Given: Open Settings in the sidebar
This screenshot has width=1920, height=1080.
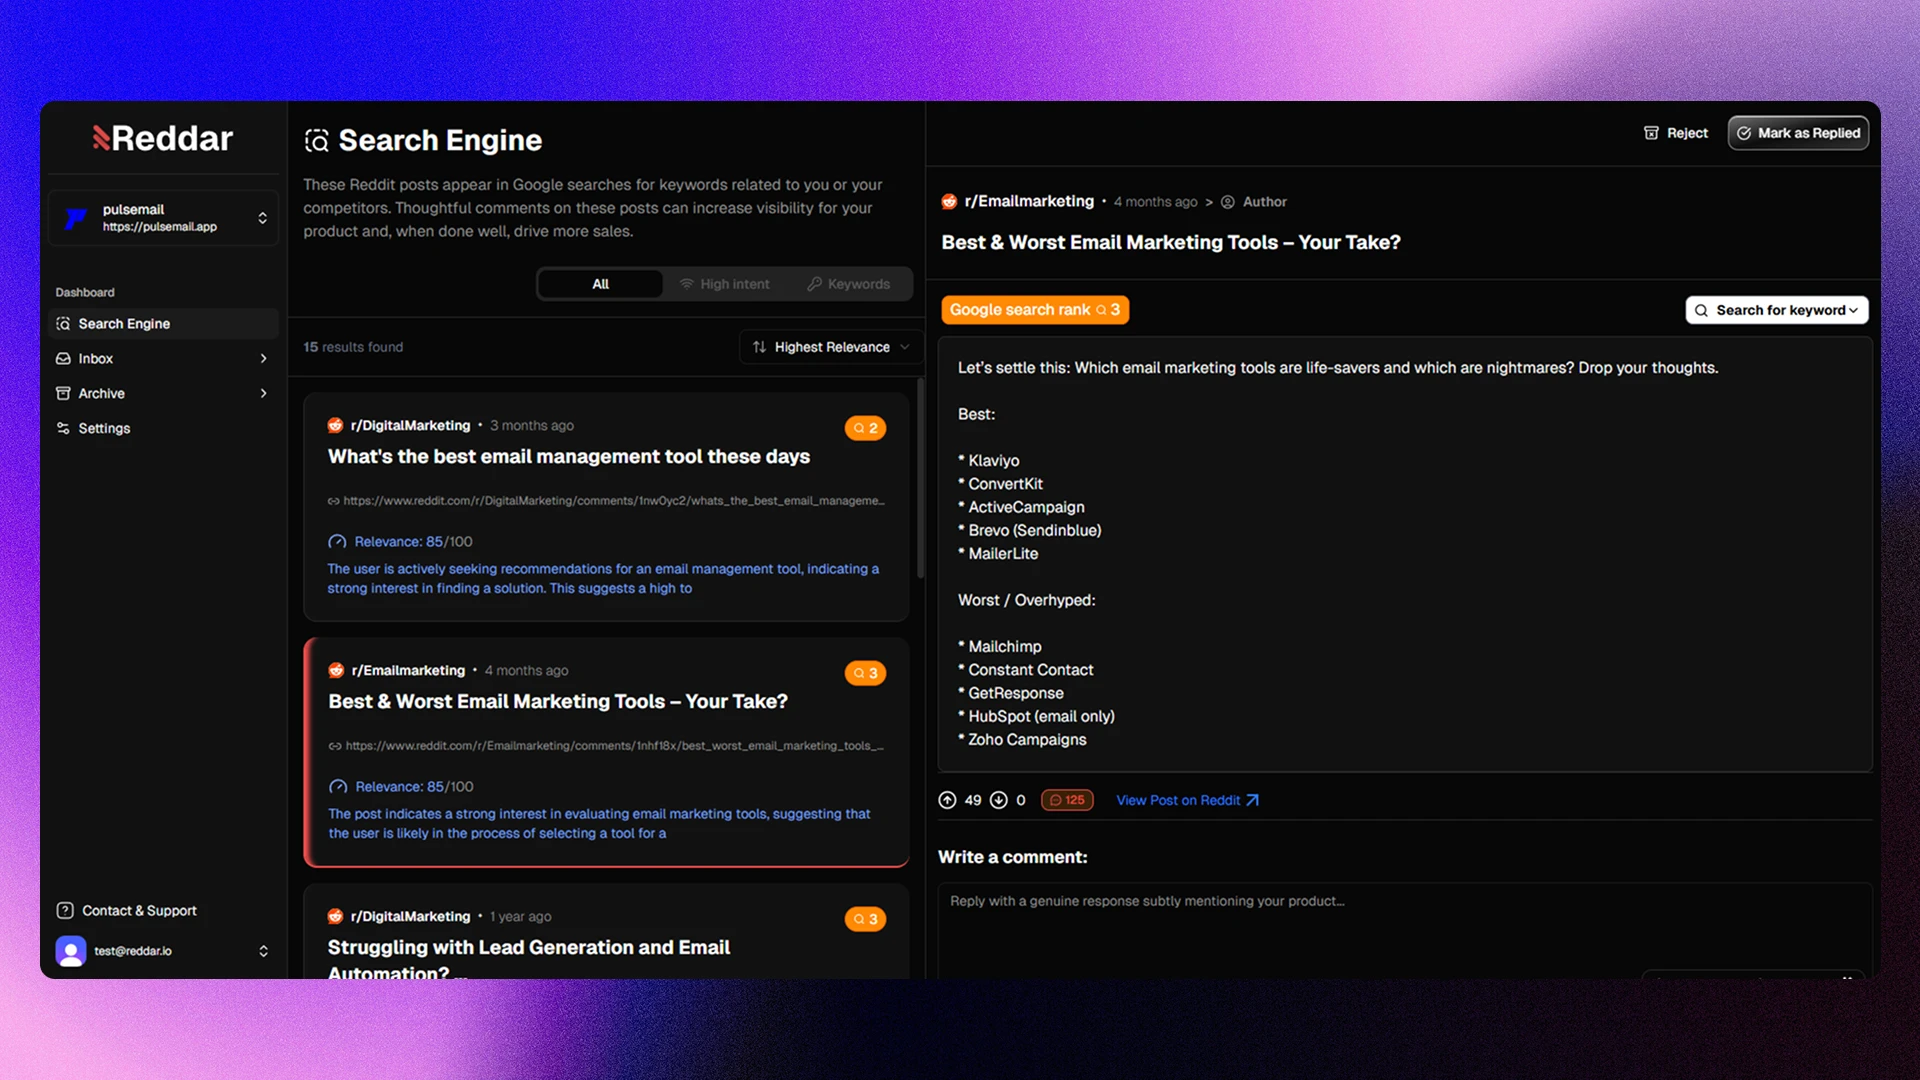Looking at the screenshot, I should tap(104, 428).
